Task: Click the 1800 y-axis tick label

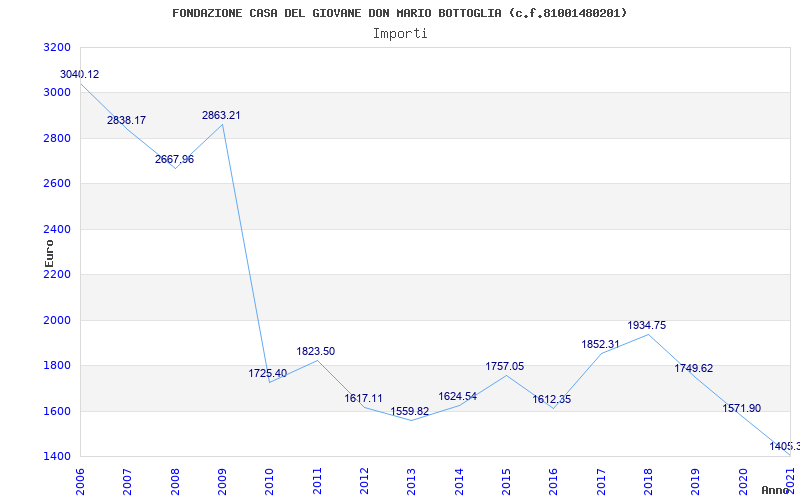Action: pos(57,366)
